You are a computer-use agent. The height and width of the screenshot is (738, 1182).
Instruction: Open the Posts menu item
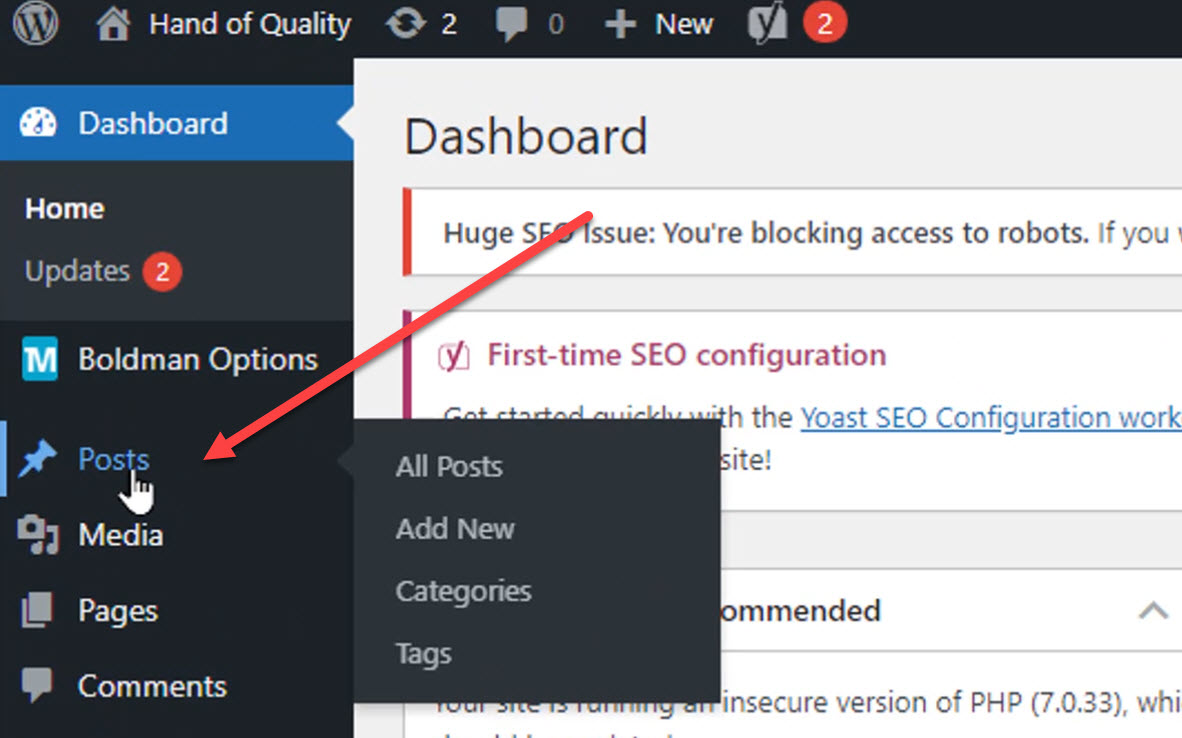(114, 459)
